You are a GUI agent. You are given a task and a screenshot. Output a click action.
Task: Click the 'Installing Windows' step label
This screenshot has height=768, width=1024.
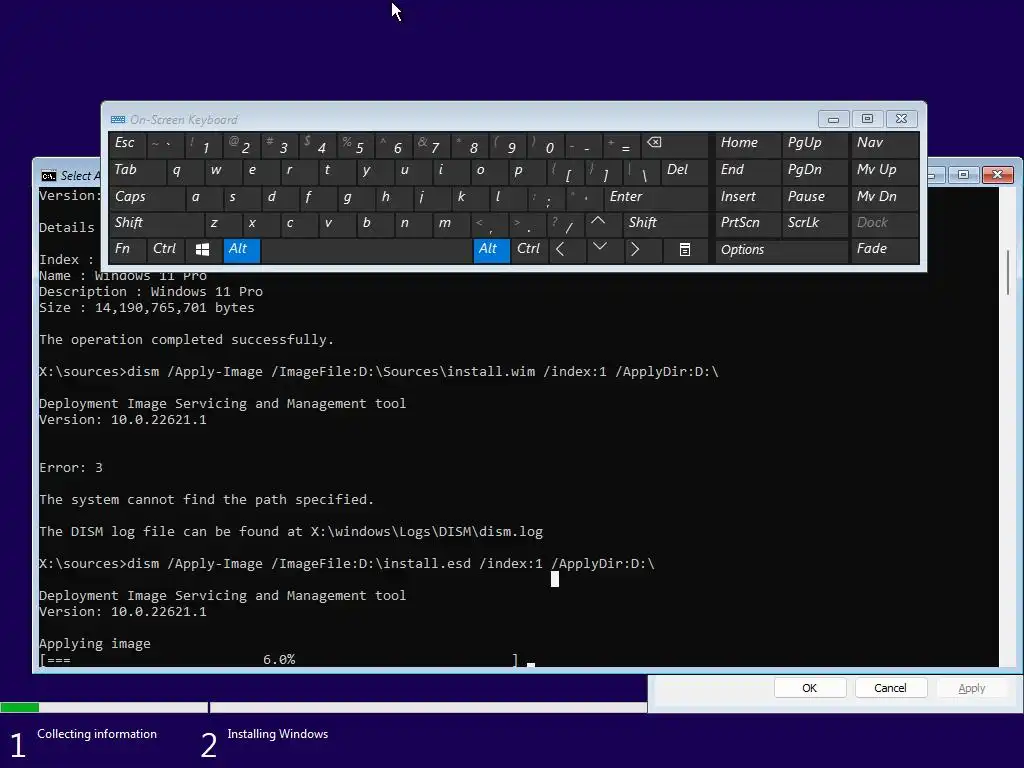pyautogui.click(x=278, y=734)
